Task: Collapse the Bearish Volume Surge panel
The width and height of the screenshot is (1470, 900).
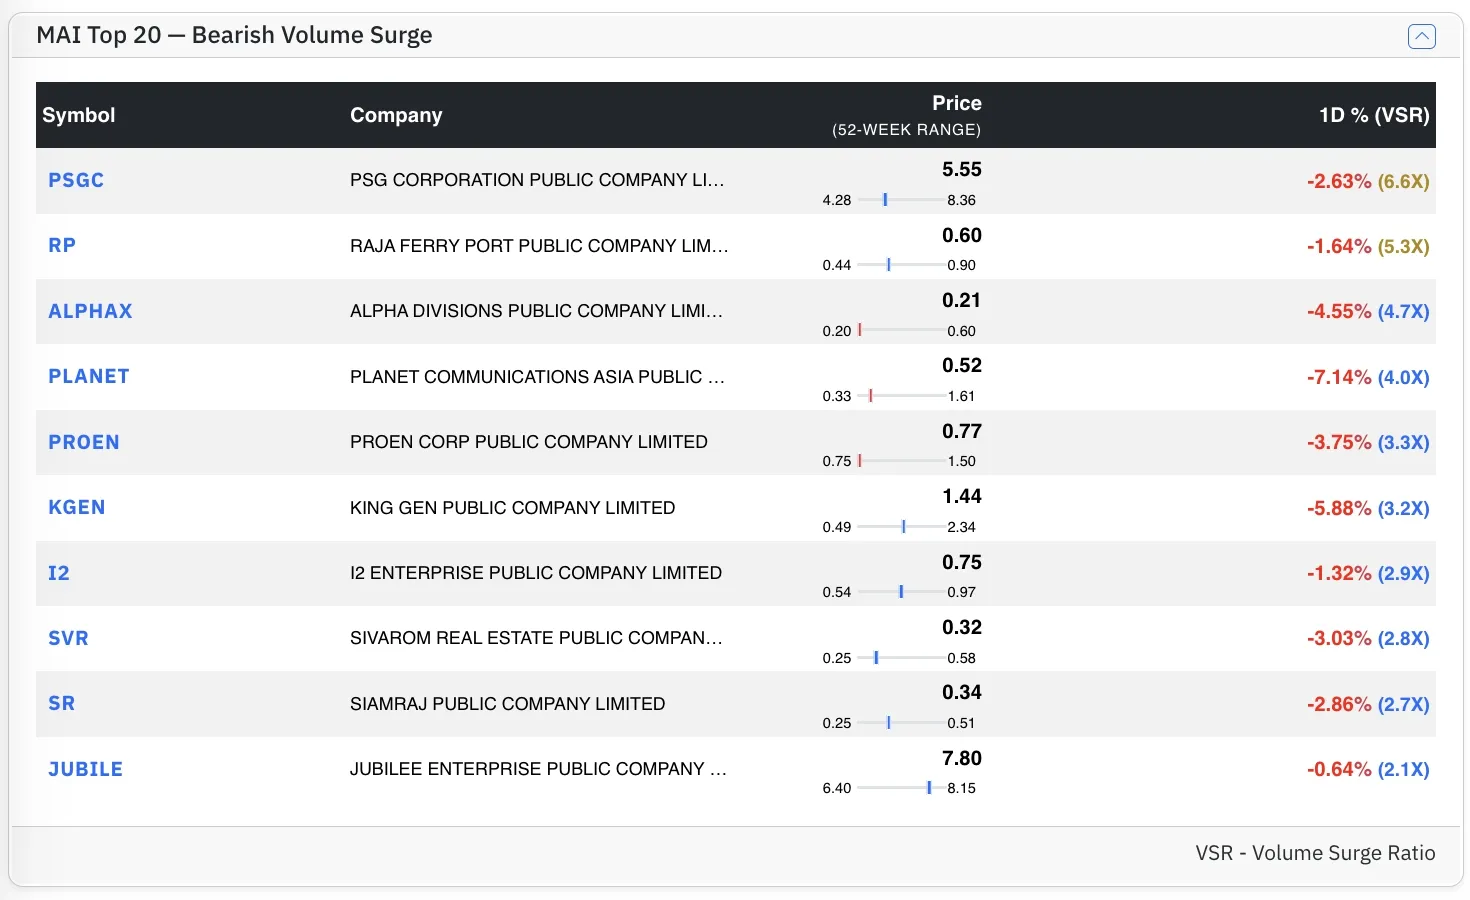Action: (x=1421, y=36)
